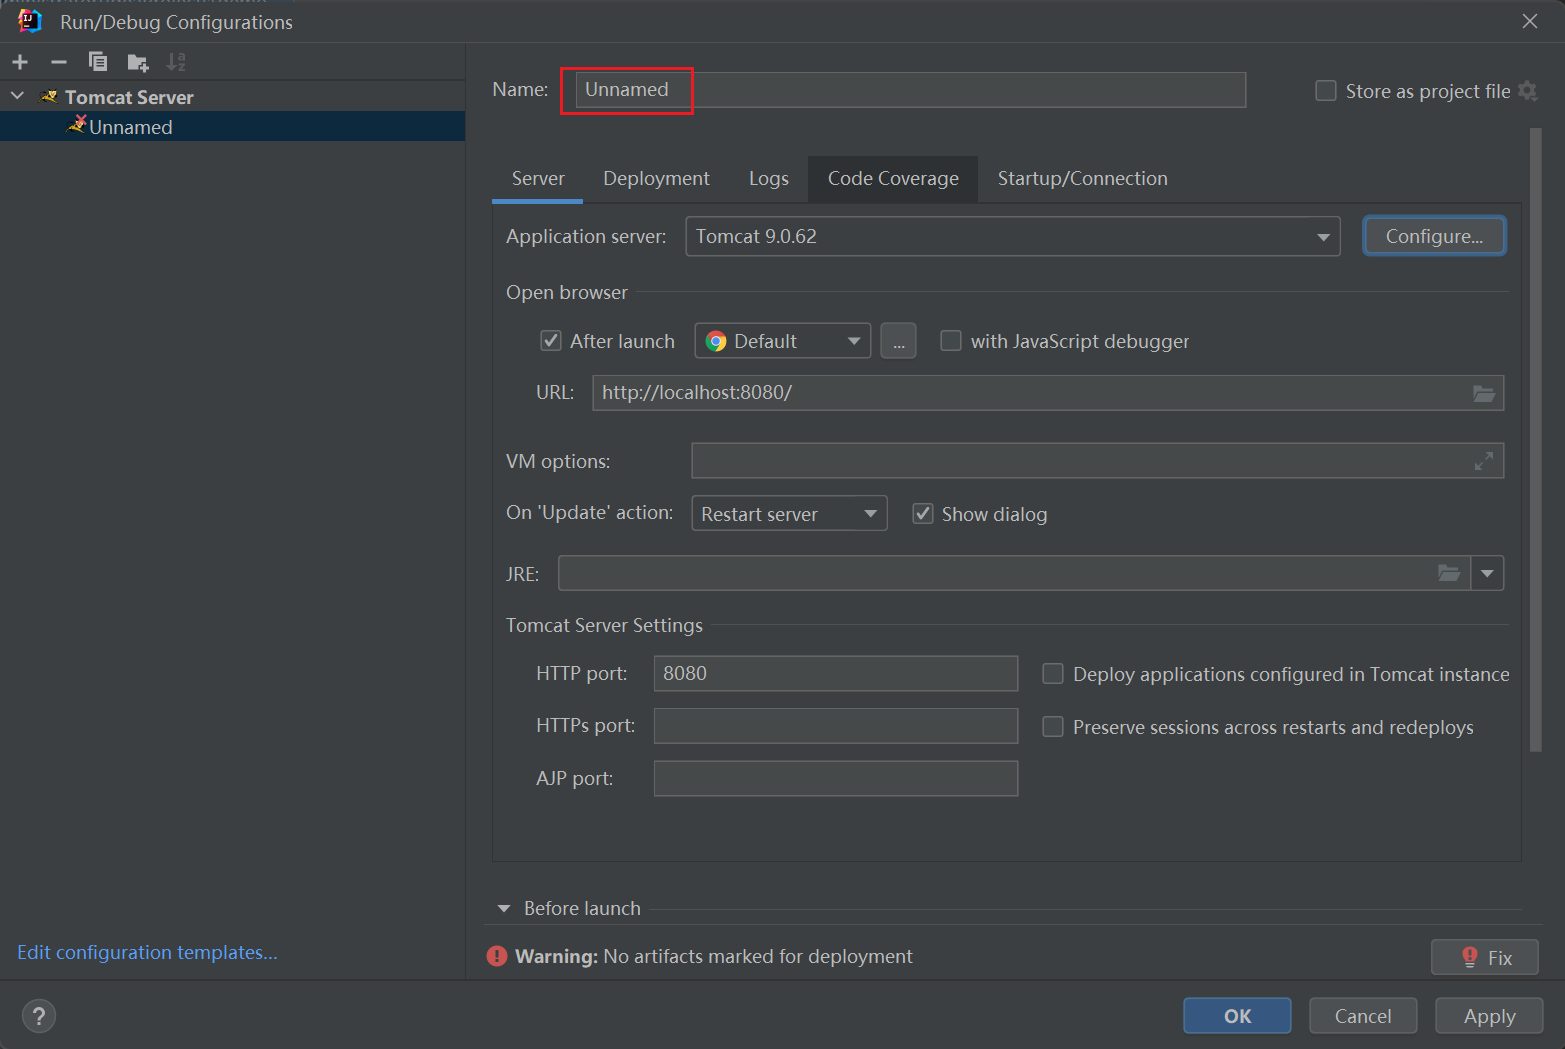The width and height of the screenshot is (1565, 1049).
Task: Enable with JavaScript debugger checkbox
Action: point(951,341)
